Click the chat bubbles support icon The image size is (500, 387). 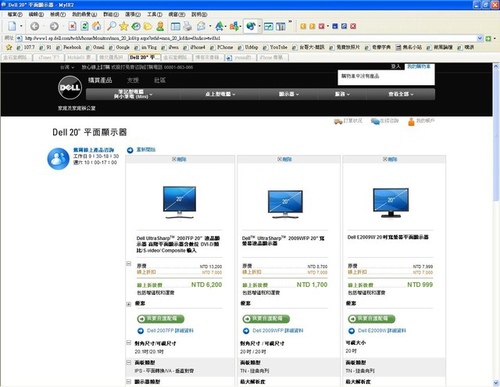(x=375, y=122)
